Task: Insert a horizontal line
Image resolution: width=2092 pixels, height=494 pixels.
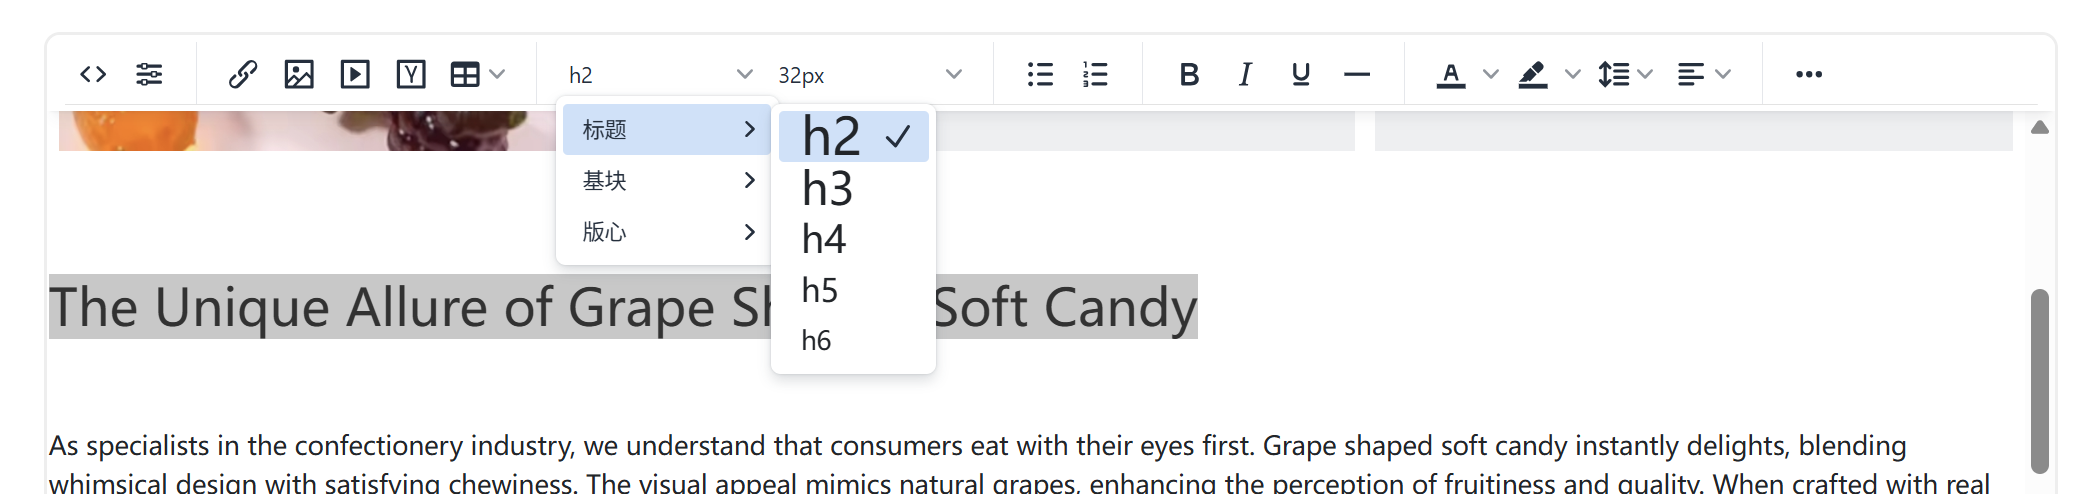Action: [x=1357, y=74]
